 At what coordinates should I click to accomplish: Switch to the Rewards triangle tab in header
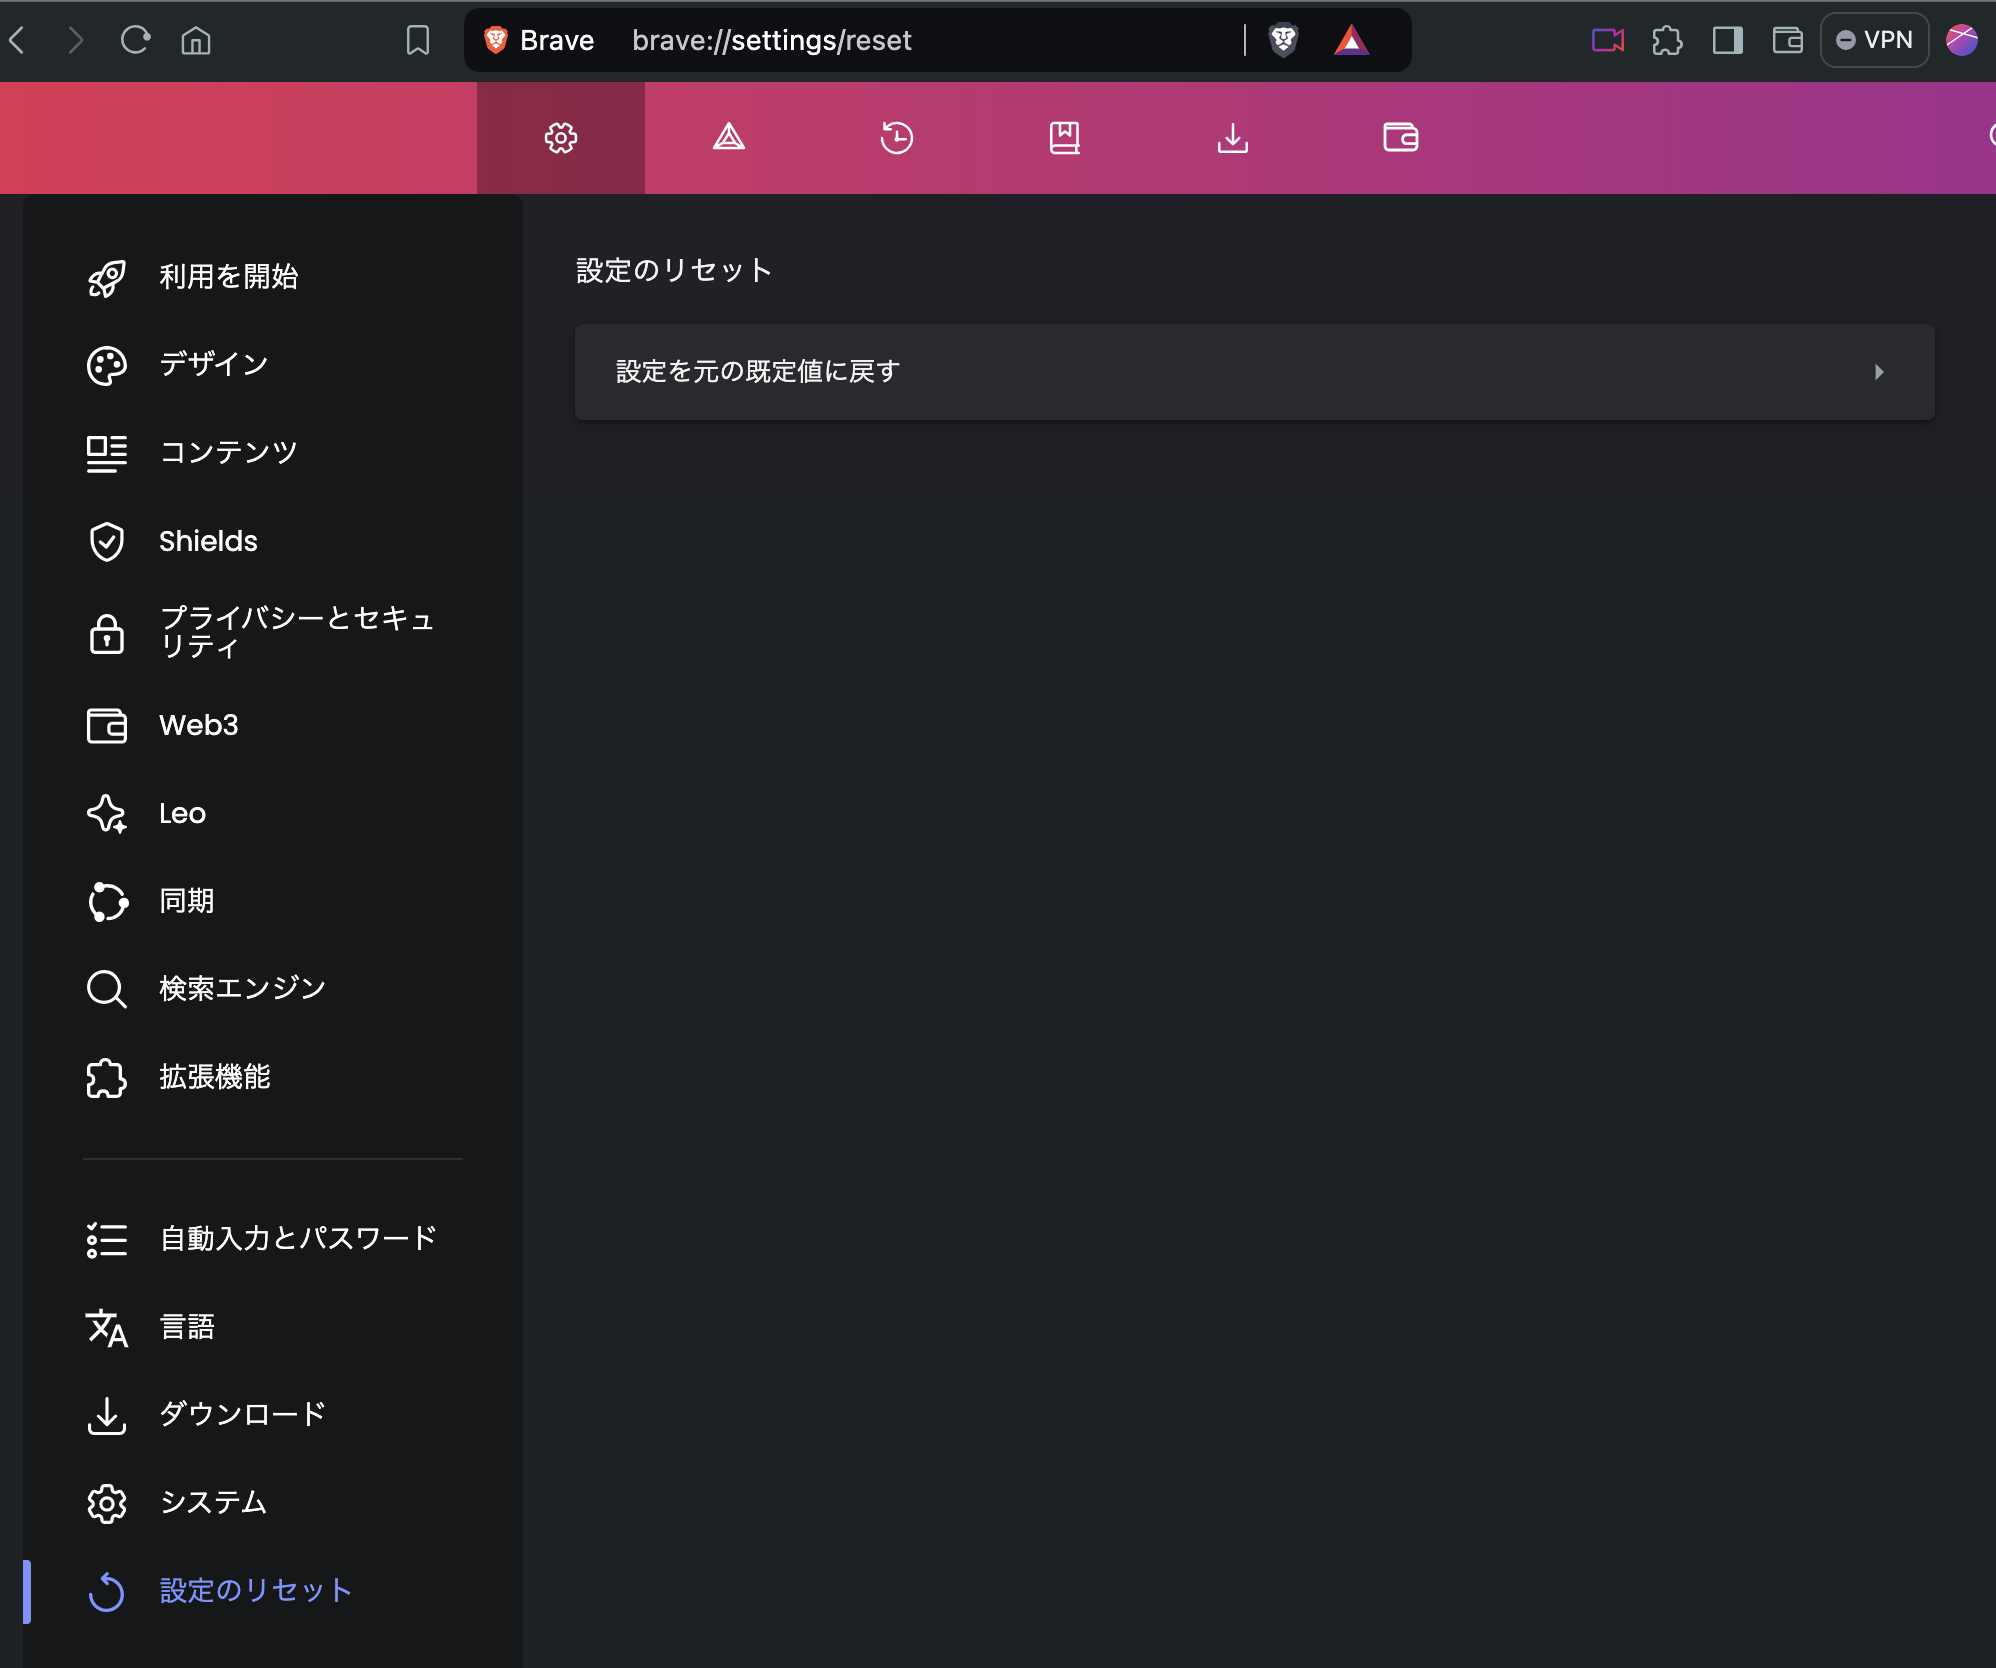click(729, 138)
